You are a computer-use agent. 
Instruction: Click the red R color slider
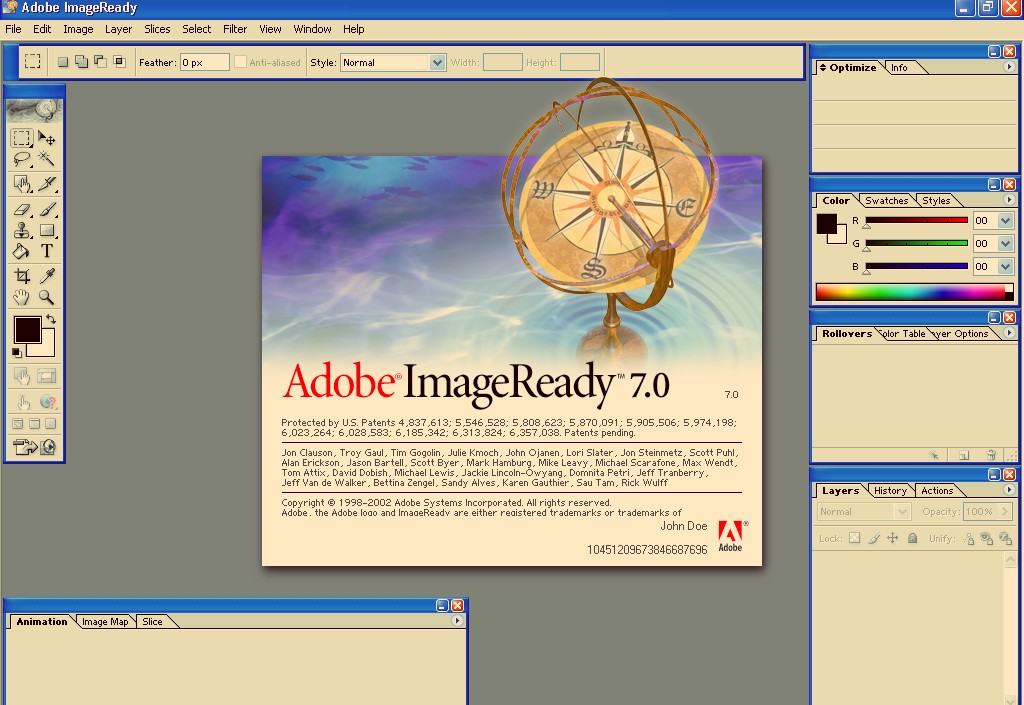[916, 221]
